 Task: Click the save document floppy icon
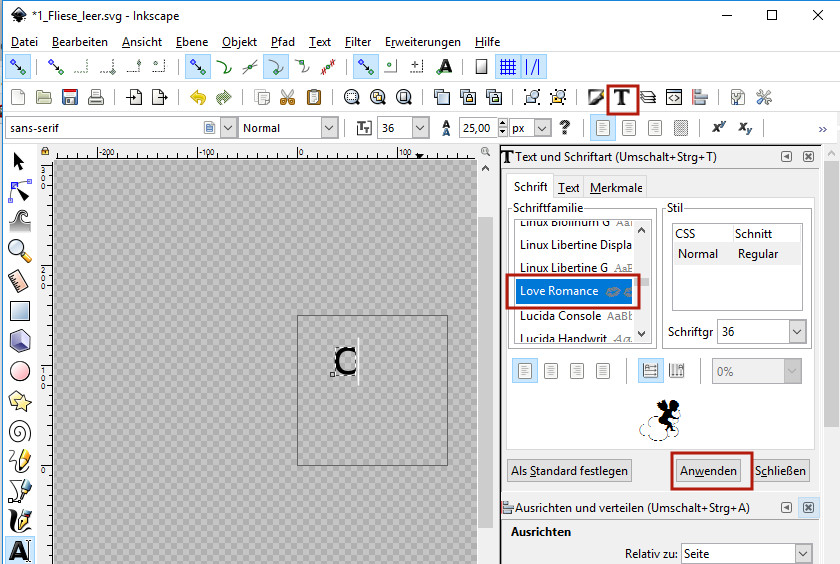click(70, 97)
